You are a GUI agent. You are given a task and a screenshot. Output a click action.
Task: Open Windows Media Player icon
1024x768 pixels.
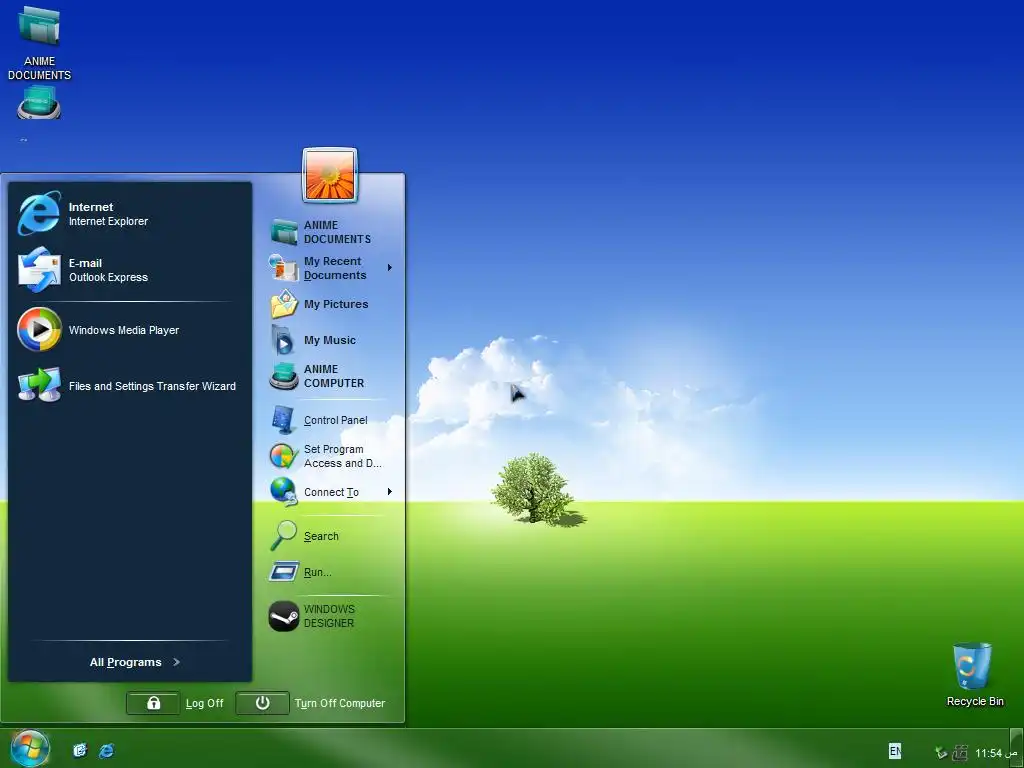tap(39, 330)
